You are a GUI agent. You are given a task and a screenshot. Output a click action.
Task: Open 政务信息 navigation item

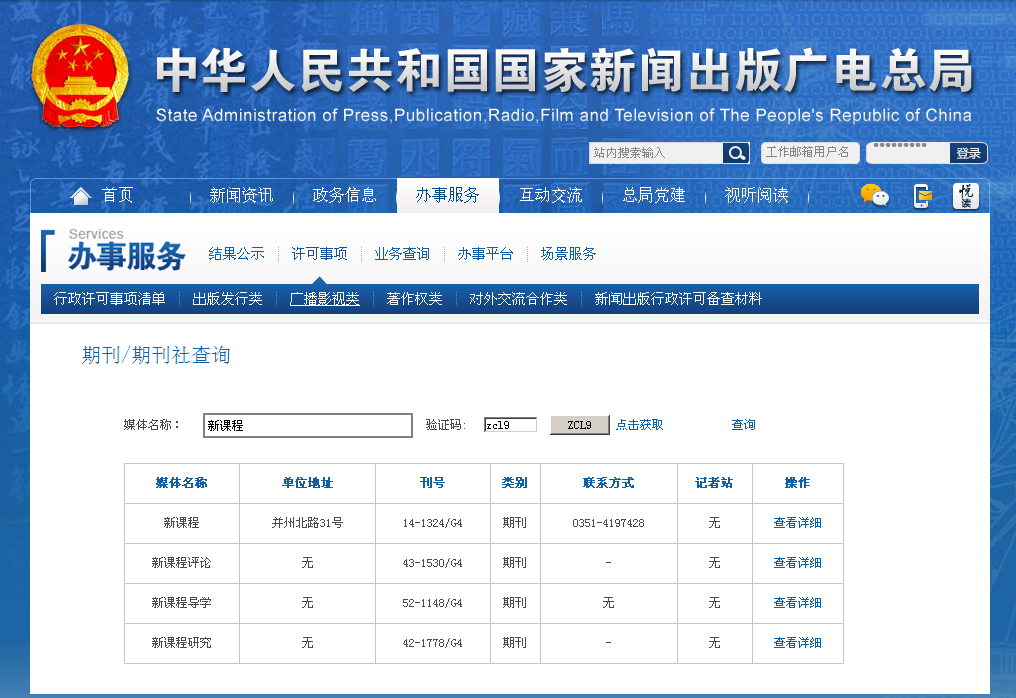(344, 195)
